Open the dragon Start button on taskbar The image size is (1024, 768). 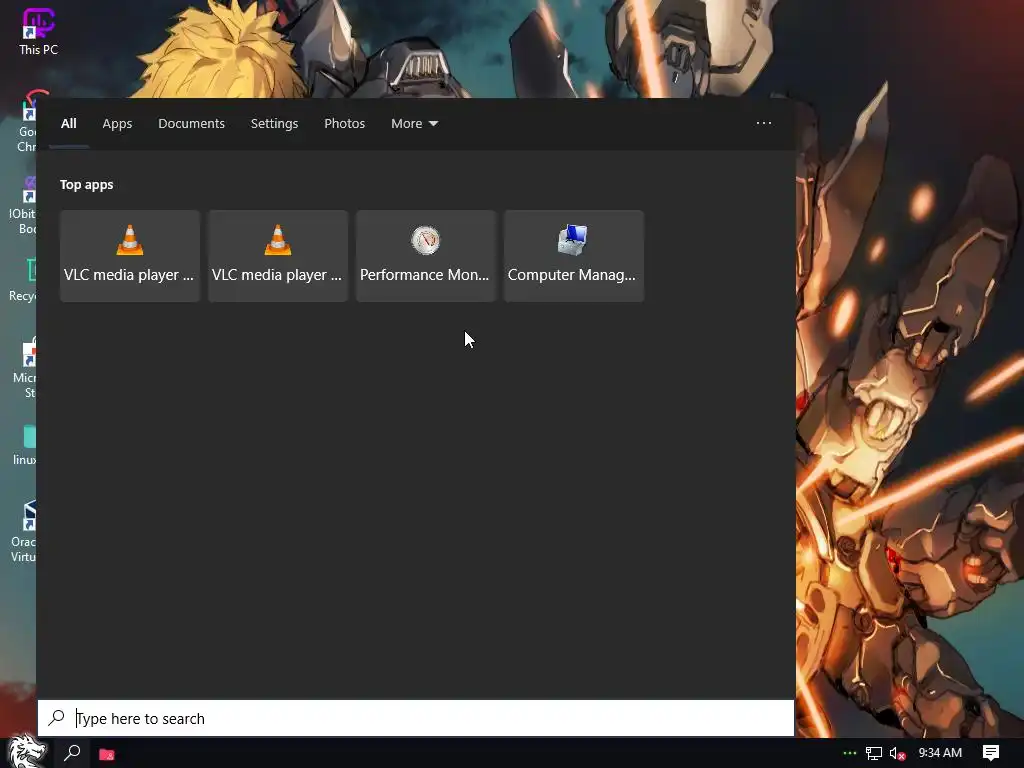[x=26, y=752]
